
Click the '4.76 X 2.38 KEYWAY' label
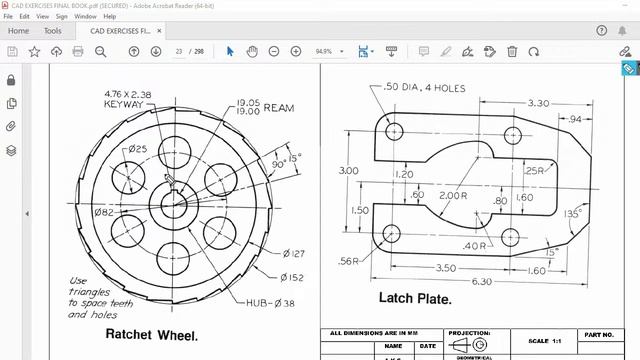pos(127,99)
